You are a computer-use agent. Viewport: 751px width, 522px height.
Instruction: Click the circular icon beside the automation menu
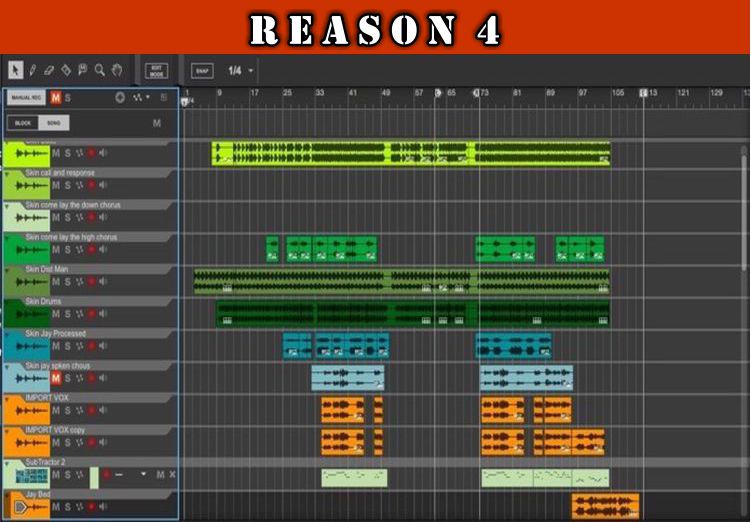120,98
